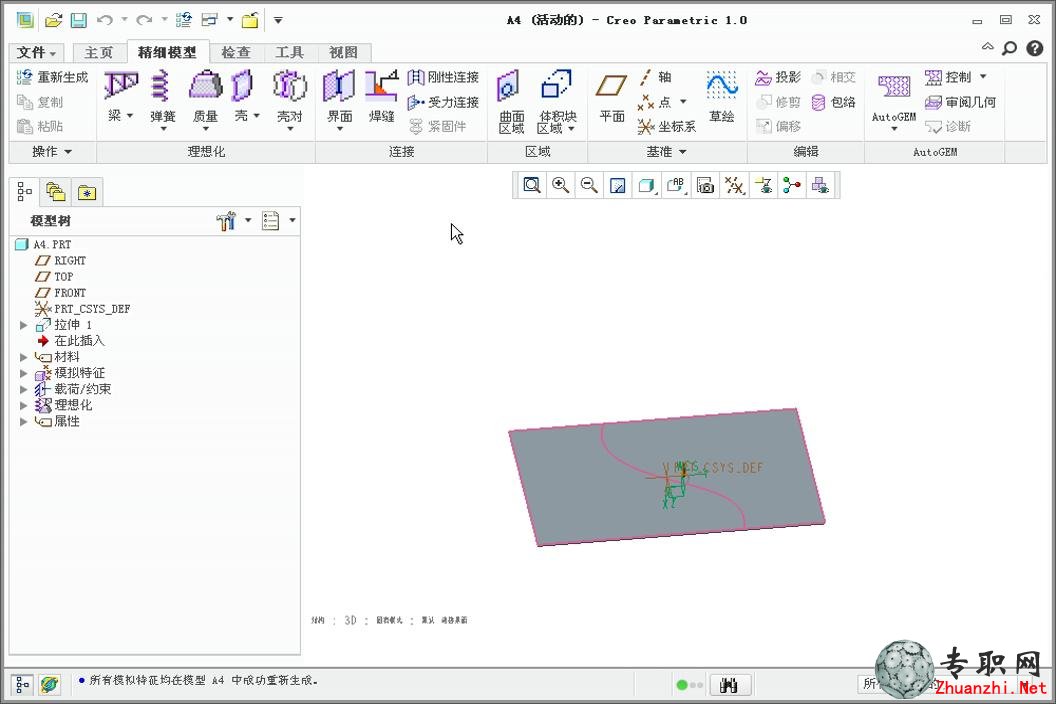
Task: Select the Shell (壳) tool
Action: 242,86
